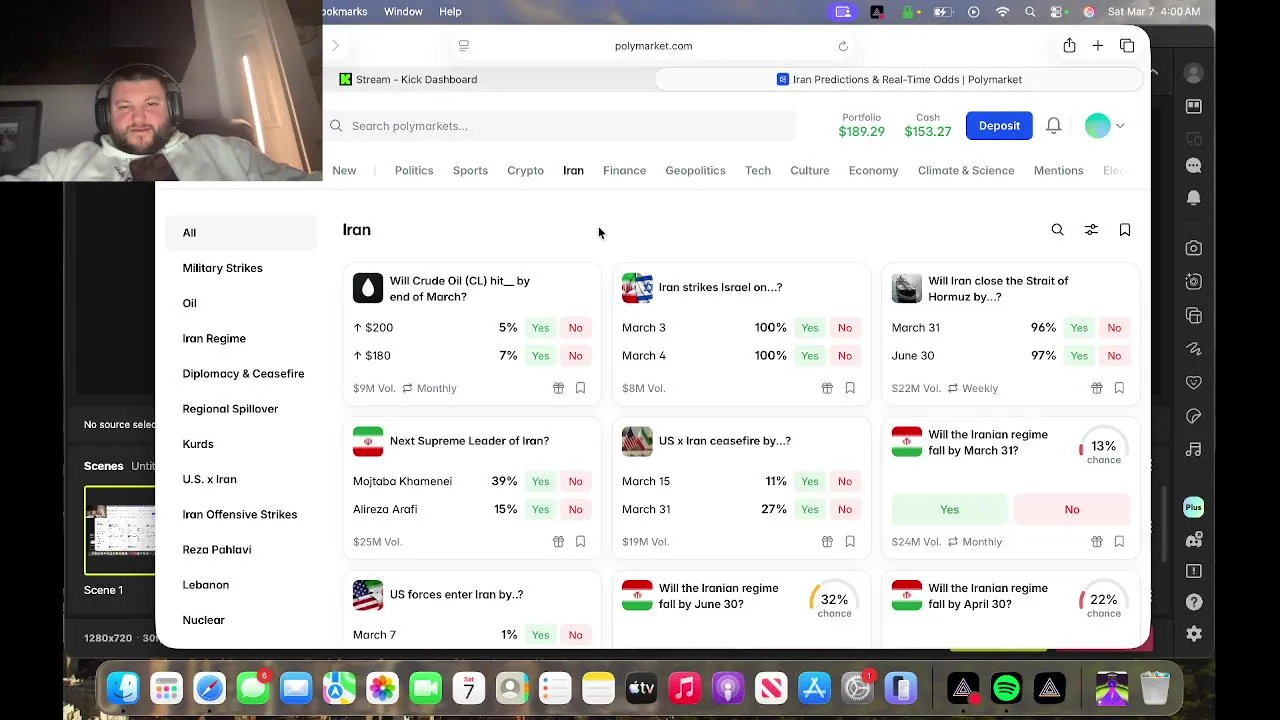Open Spotlight search in the menu bar
The height and width of the screenshot is (720, 1280).
1030,12
